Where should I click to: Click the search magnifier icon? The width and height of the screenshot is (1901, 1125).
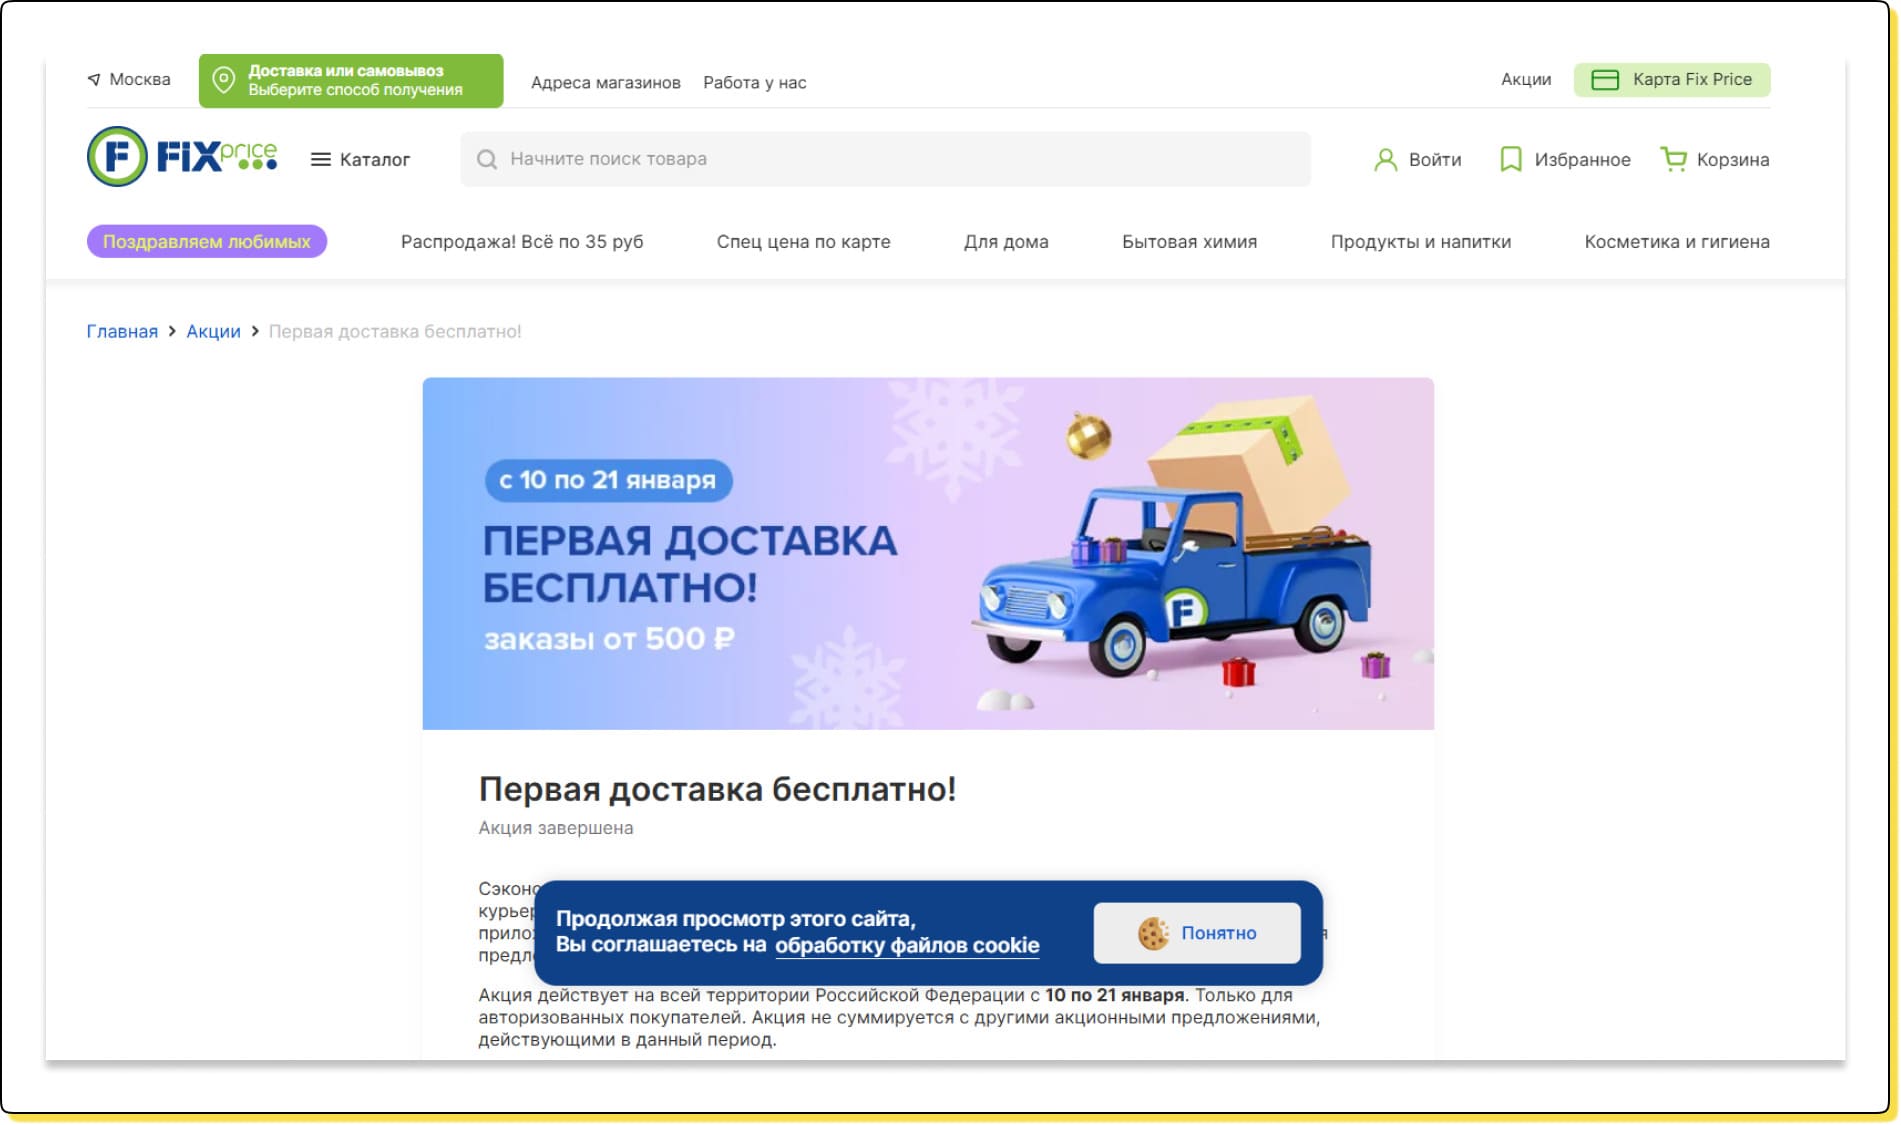click(x=487, y=160)
